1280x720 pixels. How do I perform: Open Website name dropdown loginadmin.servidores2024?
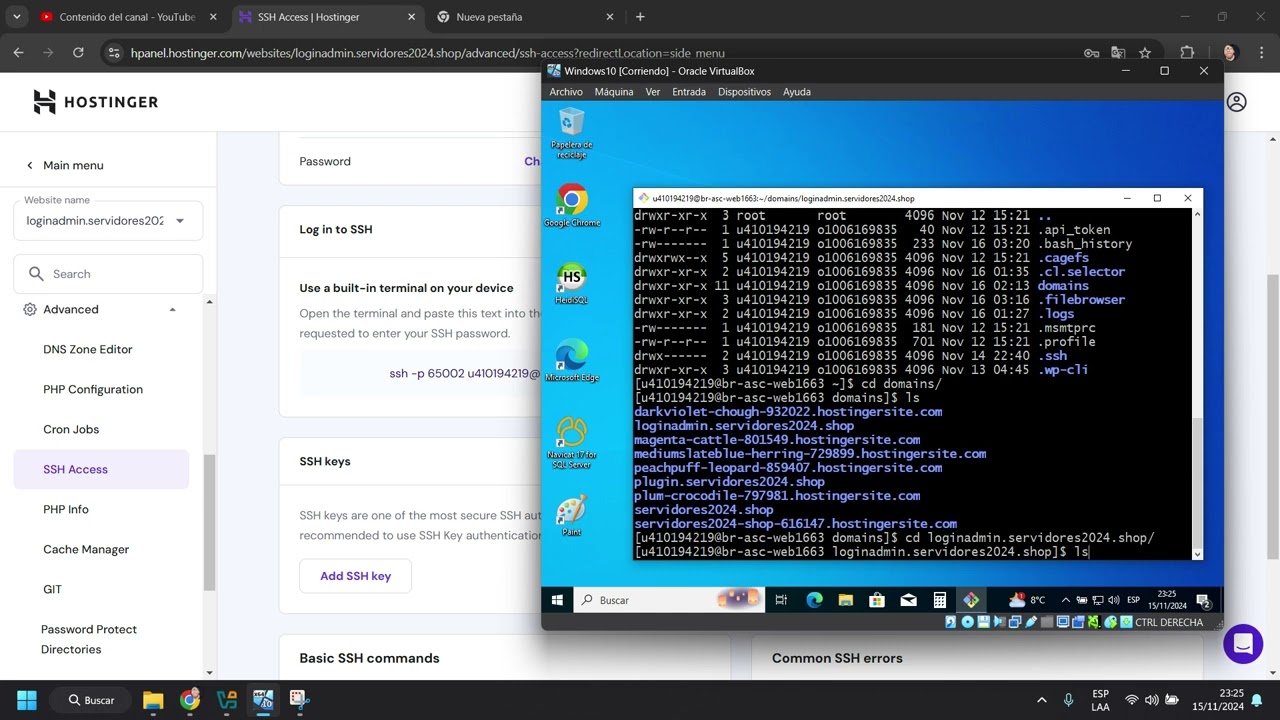pos(108,221)
